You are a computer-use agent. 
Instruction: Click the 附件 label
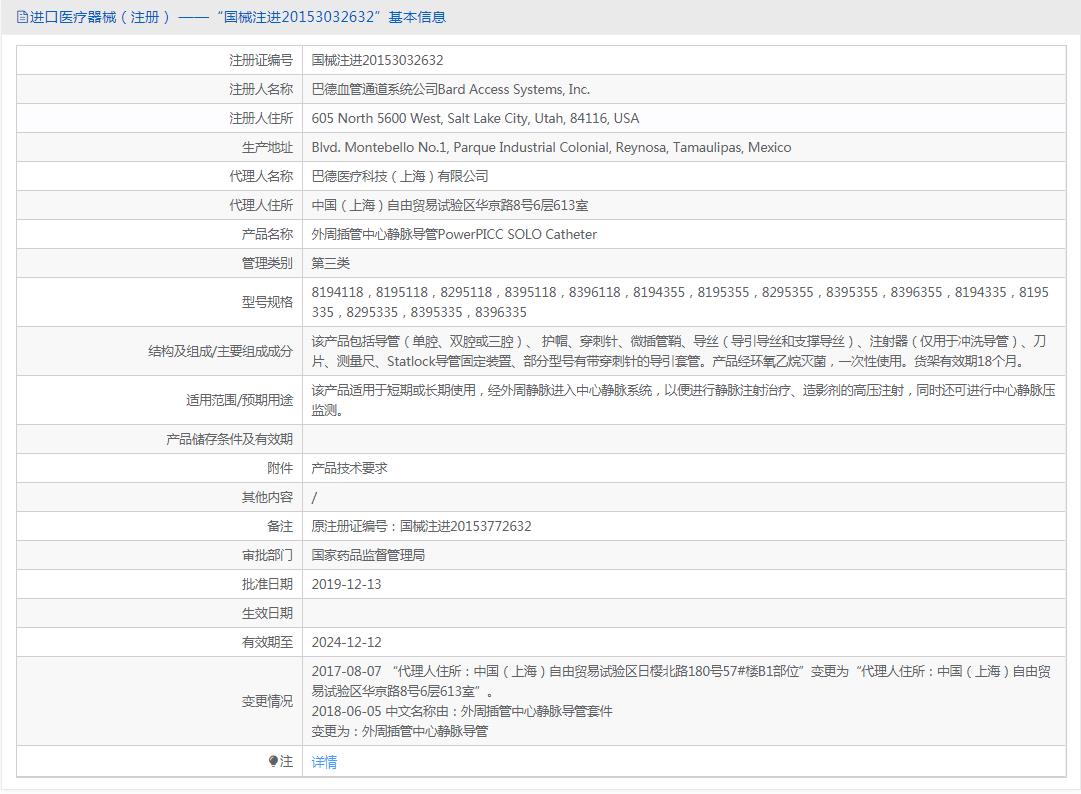coord(280,468)
